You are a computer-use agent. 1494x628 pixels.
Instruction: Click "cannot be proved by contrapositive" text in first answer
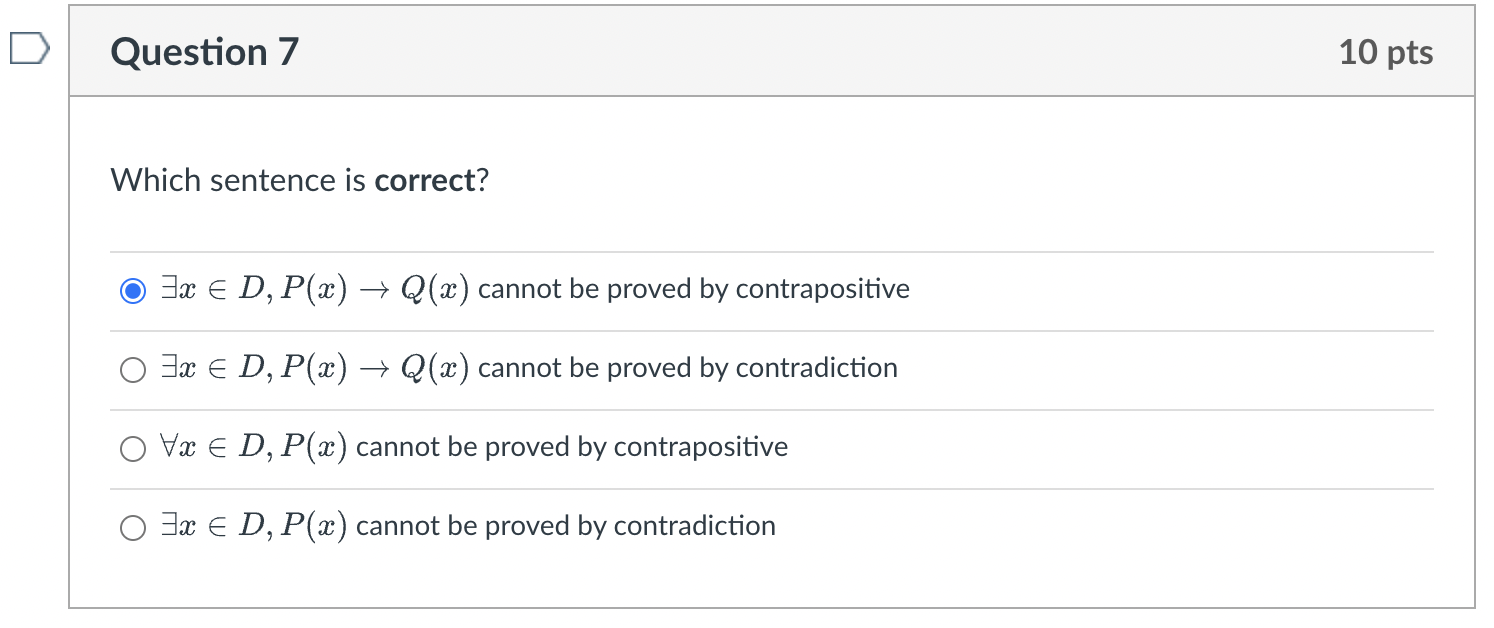click(x=694, y=290)
